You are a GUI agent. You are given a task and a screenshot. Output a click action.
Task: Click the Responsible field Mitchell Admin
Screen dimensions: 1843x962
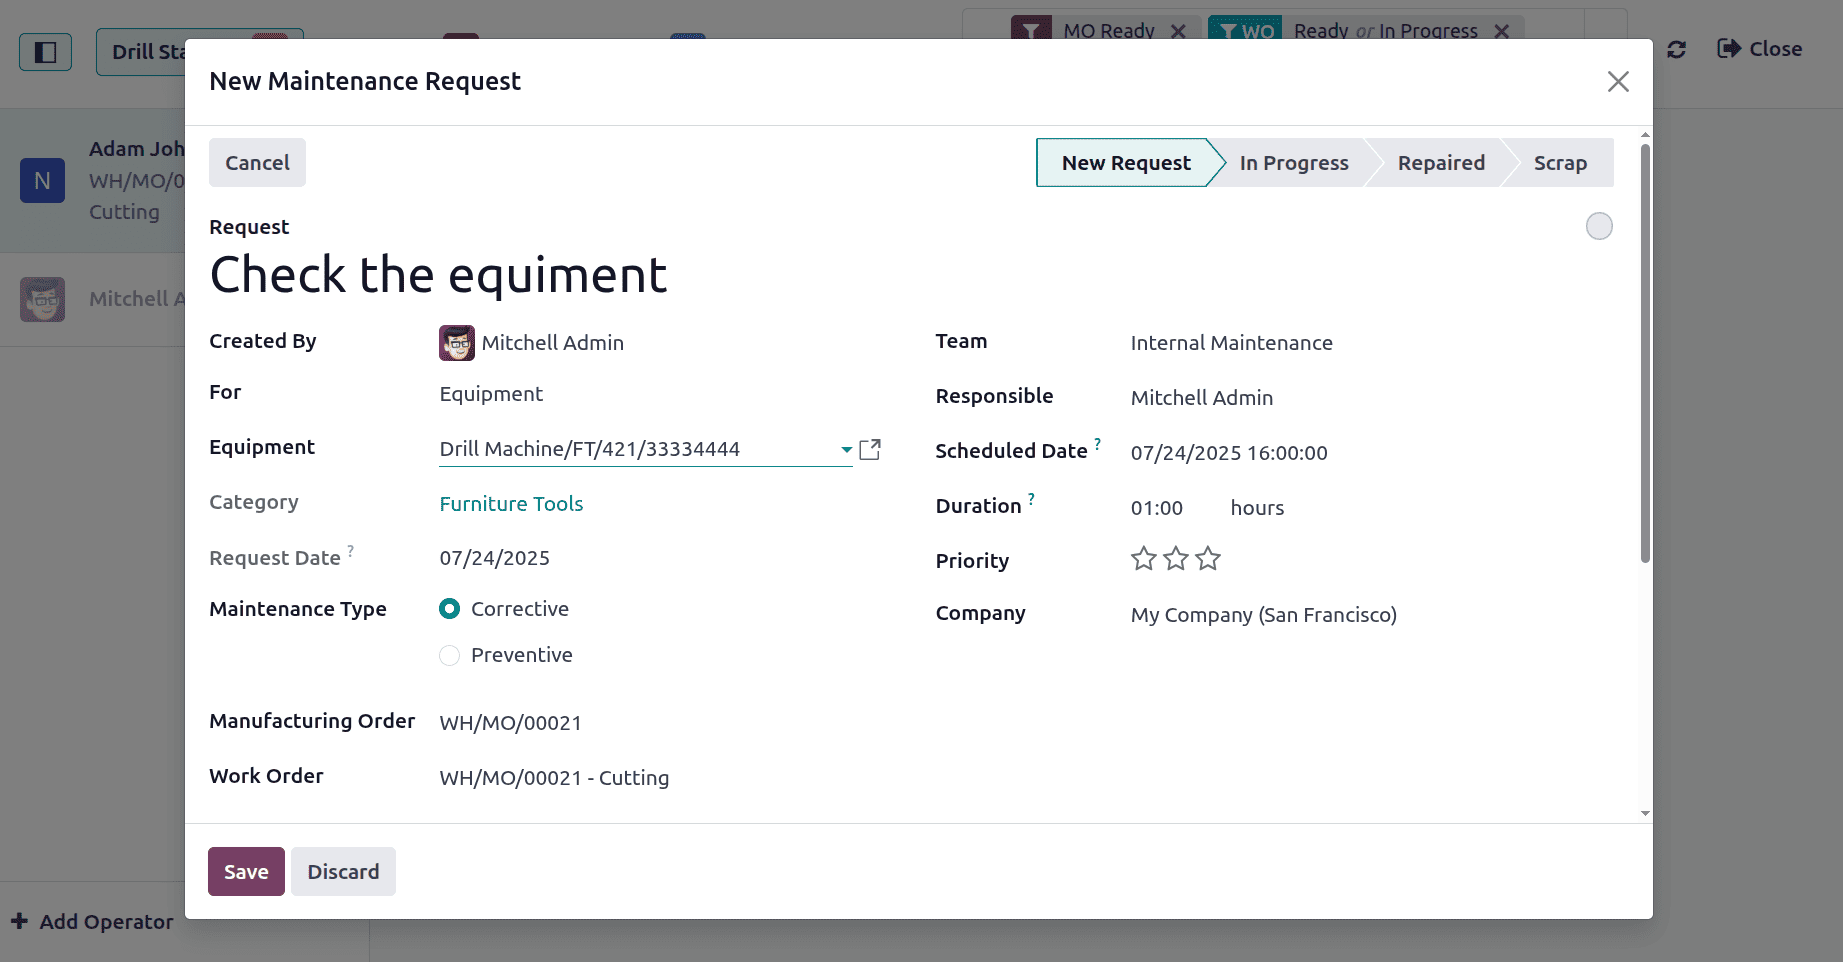(1201, 398)
